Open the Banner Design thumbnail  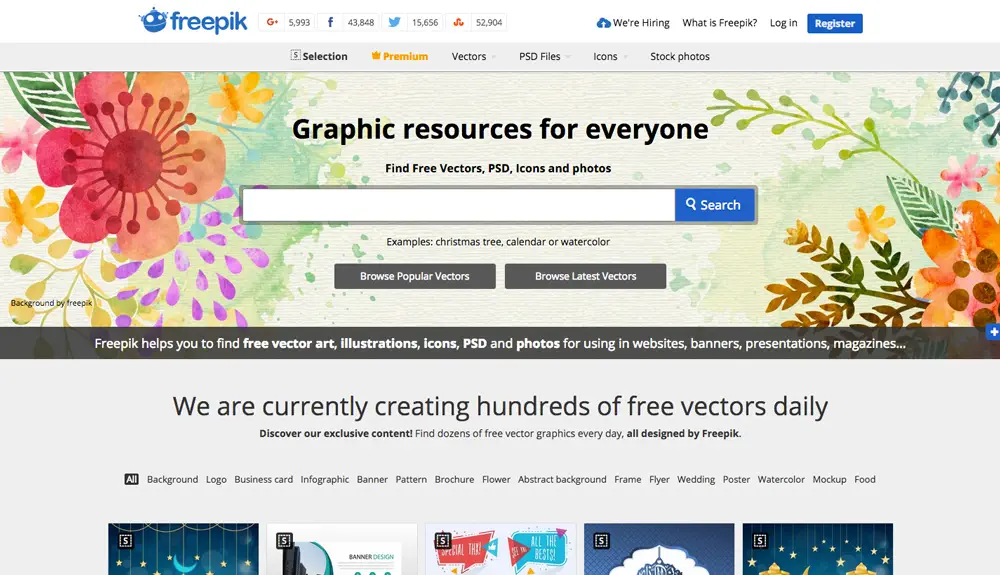point(342,550)
